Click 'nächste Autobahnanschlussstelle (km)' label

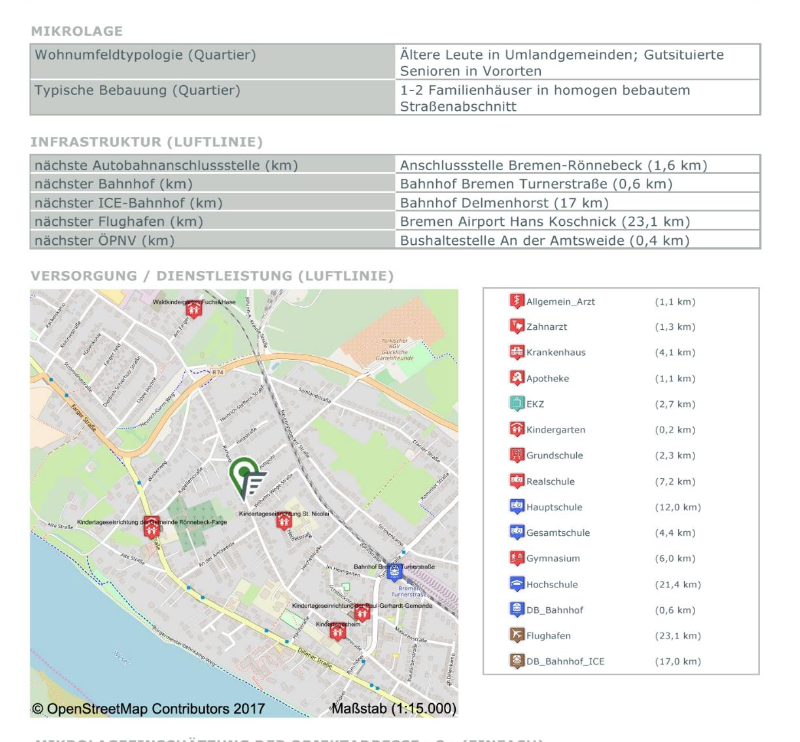[166, 165]
